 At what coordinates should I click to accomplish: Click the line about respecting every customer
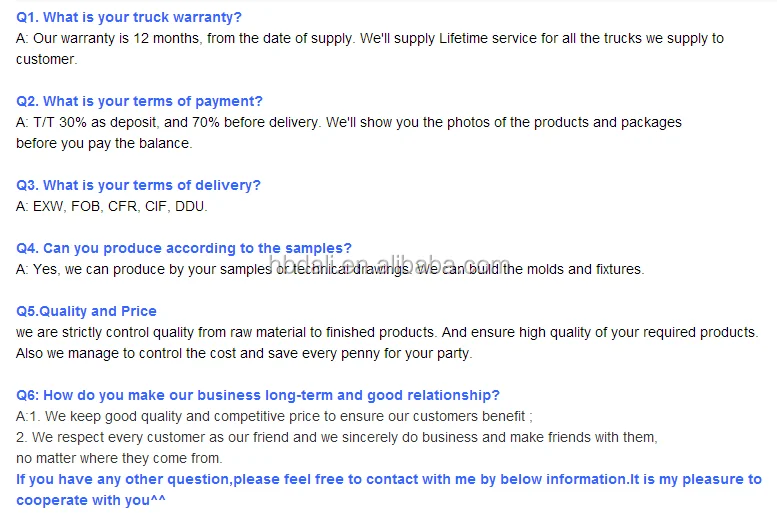point(336,437)
